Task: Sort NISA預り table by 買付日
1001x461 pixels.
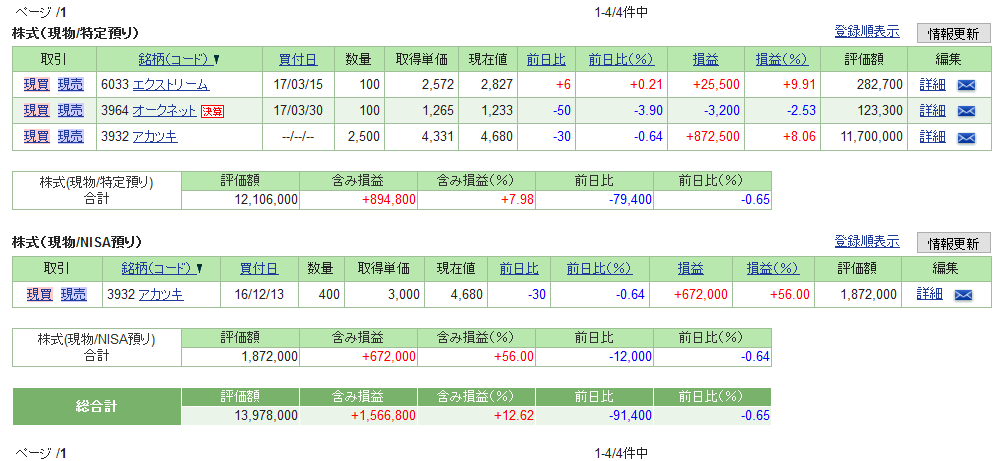Action: [259, 269]
